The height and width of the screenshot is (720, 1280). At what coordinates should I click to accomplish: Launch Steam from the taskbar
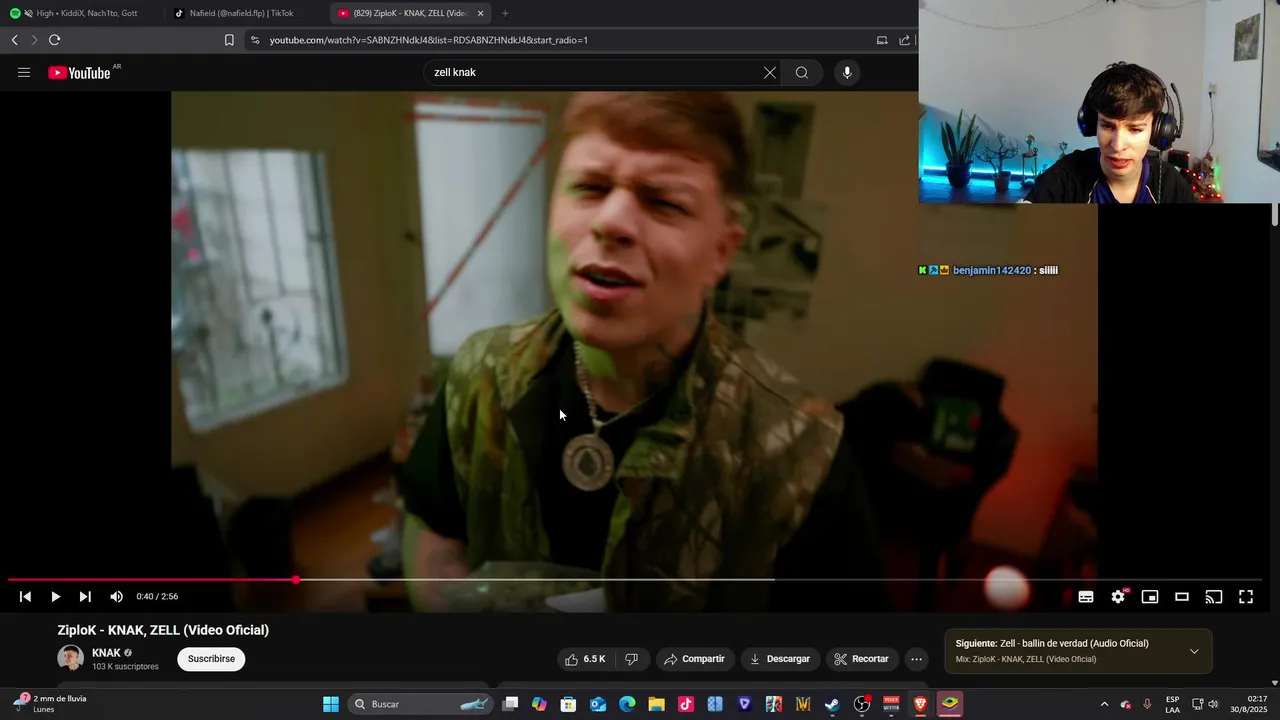coord(832,704)
